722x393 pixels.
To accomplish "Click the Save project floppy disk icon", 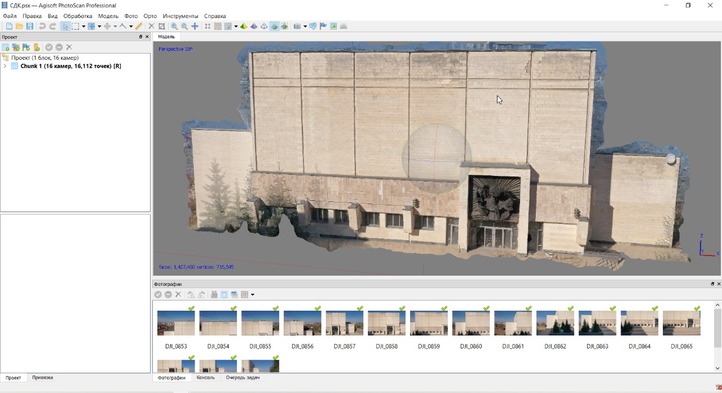I will (29, 26).
